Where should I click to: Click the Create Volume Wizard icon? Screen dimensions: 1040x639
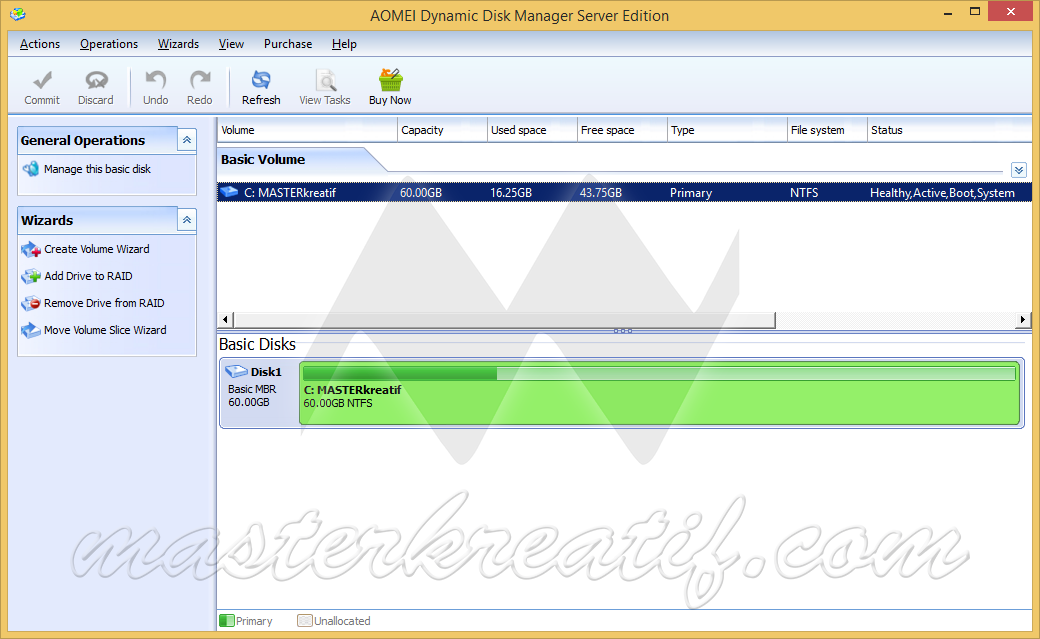[31, 249]
